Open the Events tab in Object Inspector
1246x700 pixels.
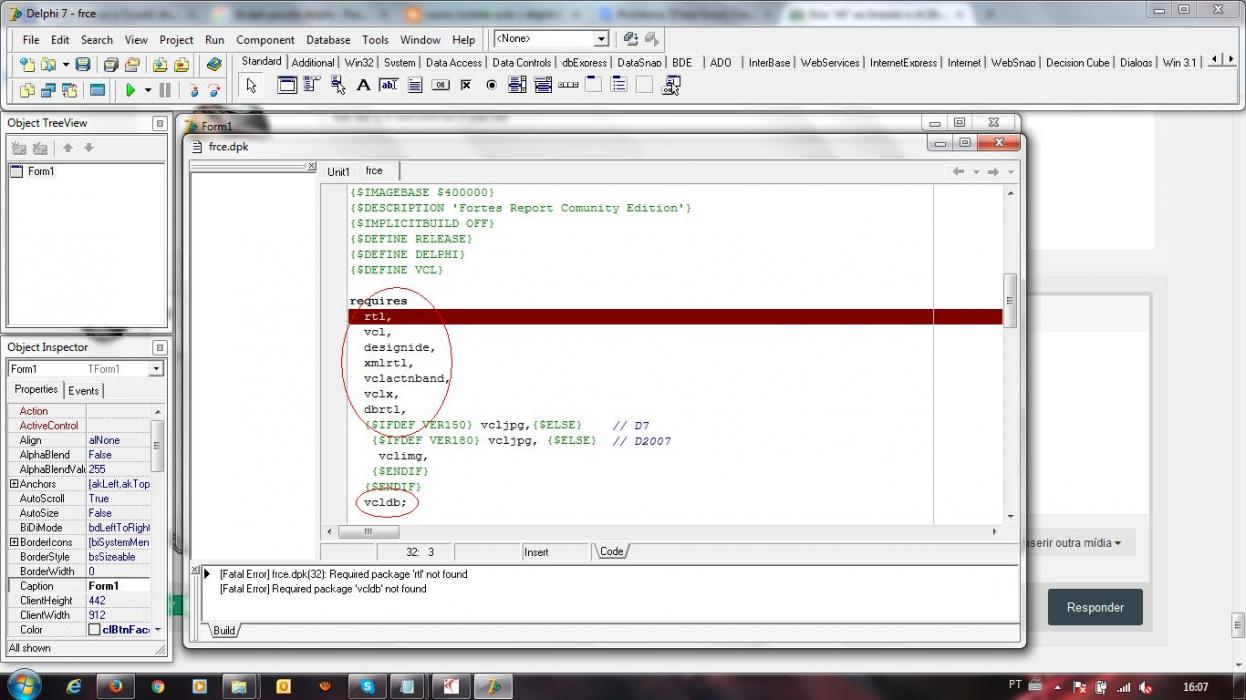84,391
